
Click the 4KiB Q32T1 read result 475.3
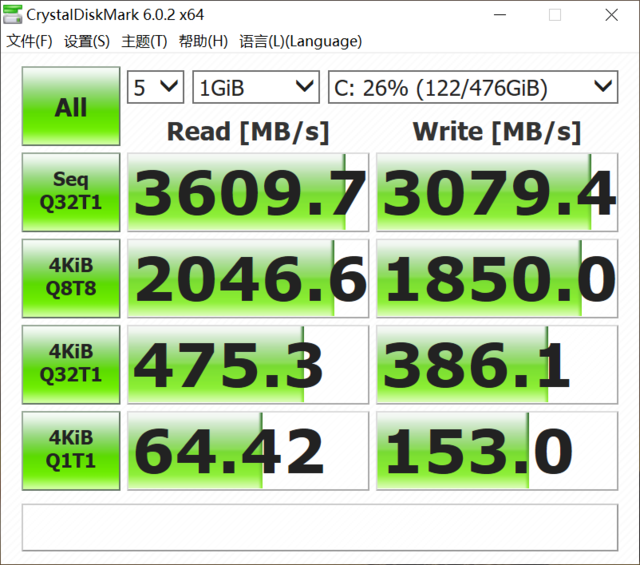click(x=248, y=365)
